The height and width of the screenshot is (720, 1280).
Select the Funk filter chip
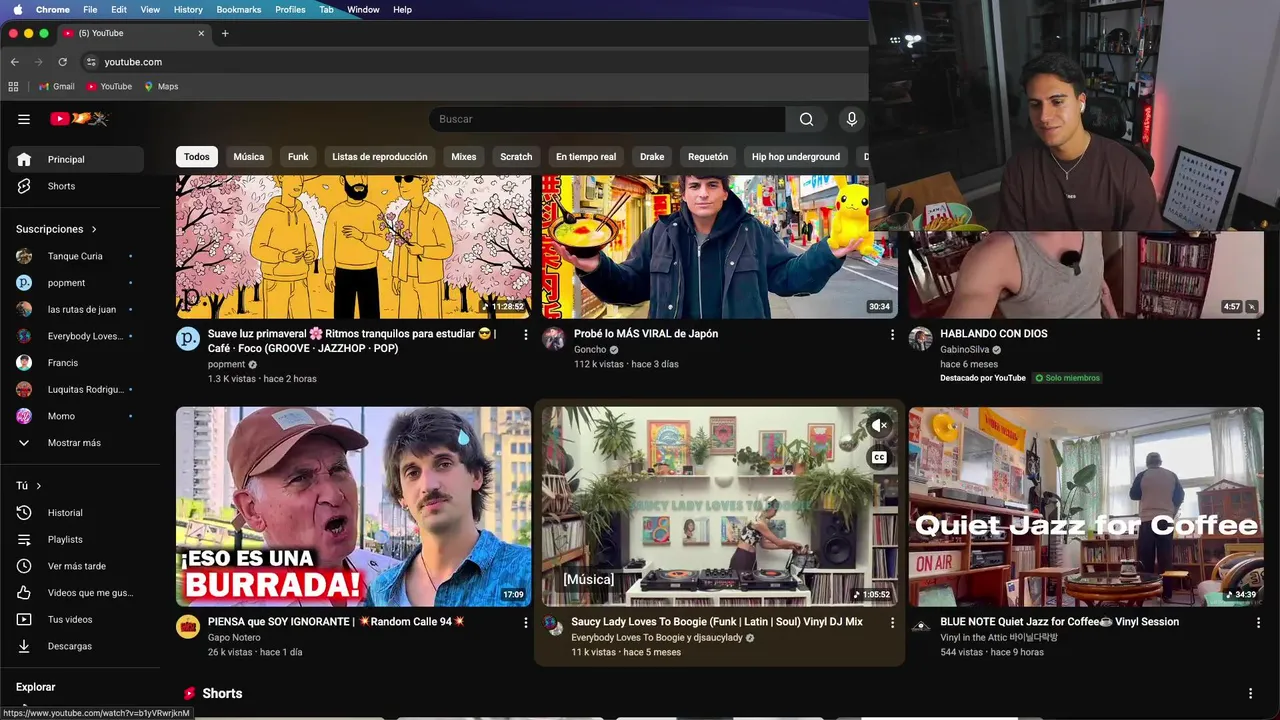[x=298, y=157]
